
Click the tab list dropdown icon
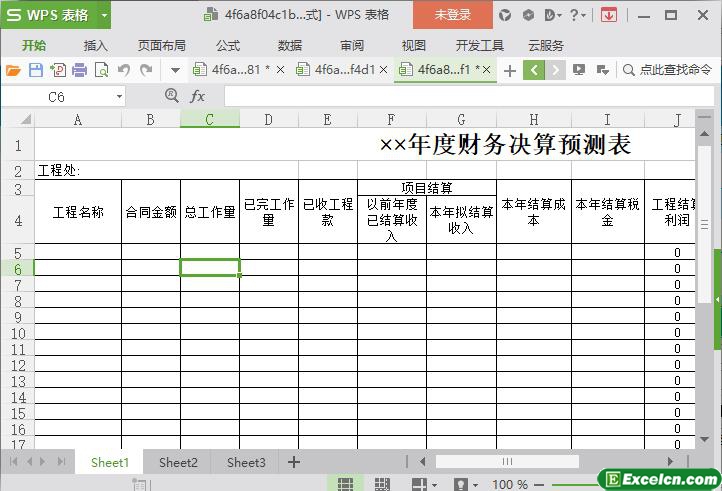603,70
